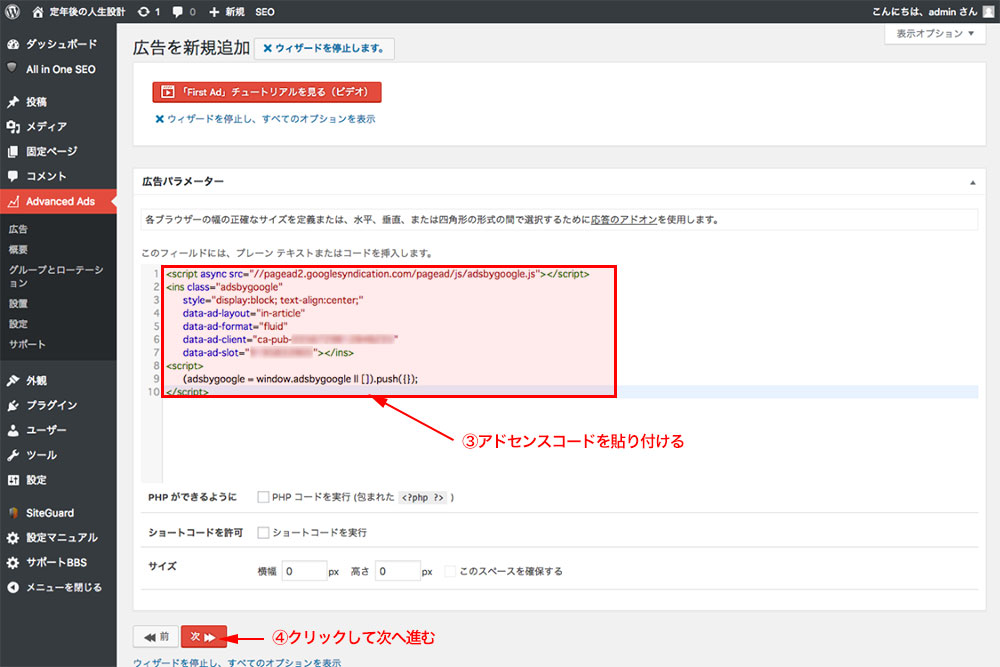Viewport: 1000px width, 667px height.
Task: Click the ダッシュボード gauge icon
Action: pos(13,44)
